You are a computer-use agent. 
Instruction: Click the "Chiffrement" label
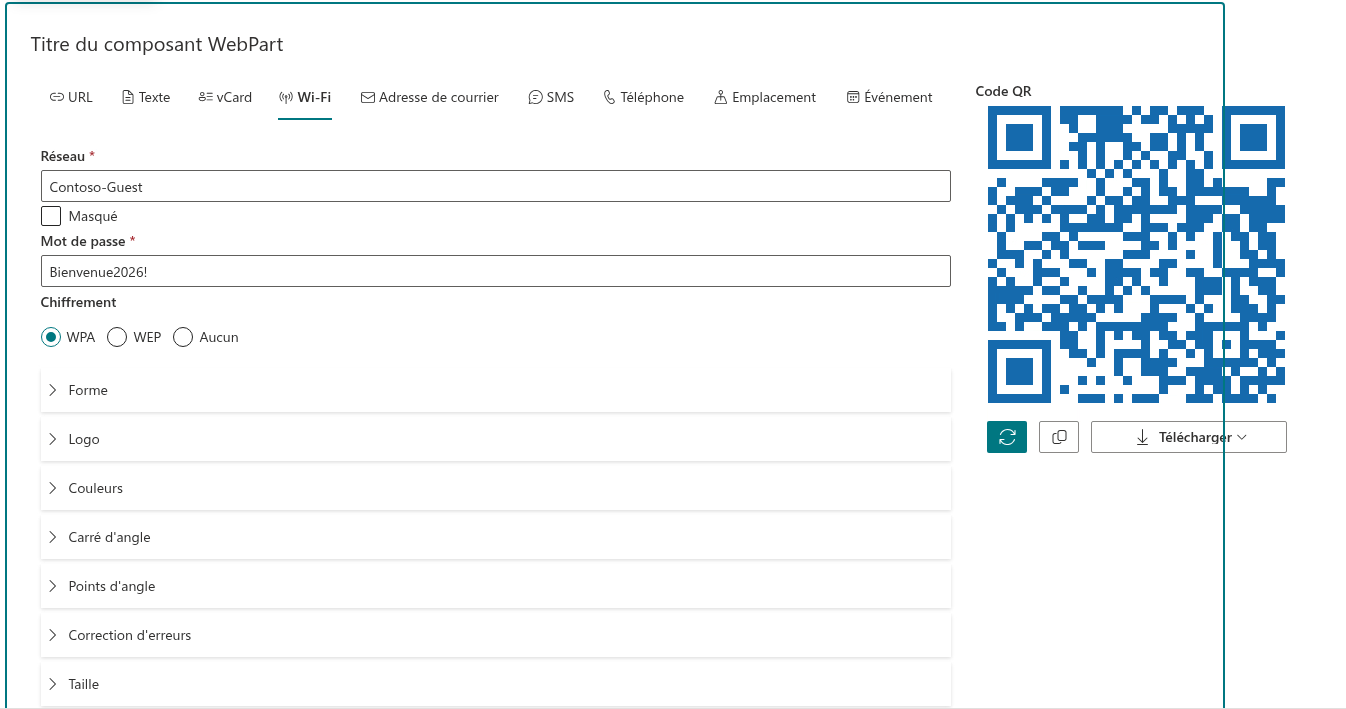point(79,302)
